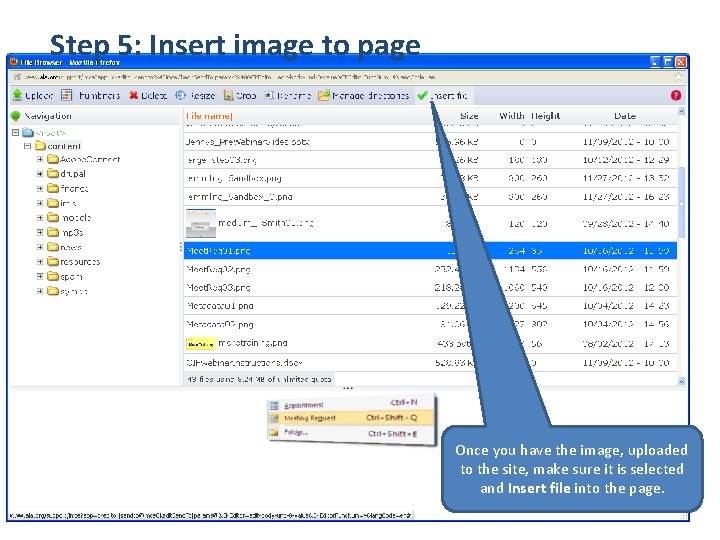Click the Upload toolbar button
The image size is (720, 540).
point(33,96)
